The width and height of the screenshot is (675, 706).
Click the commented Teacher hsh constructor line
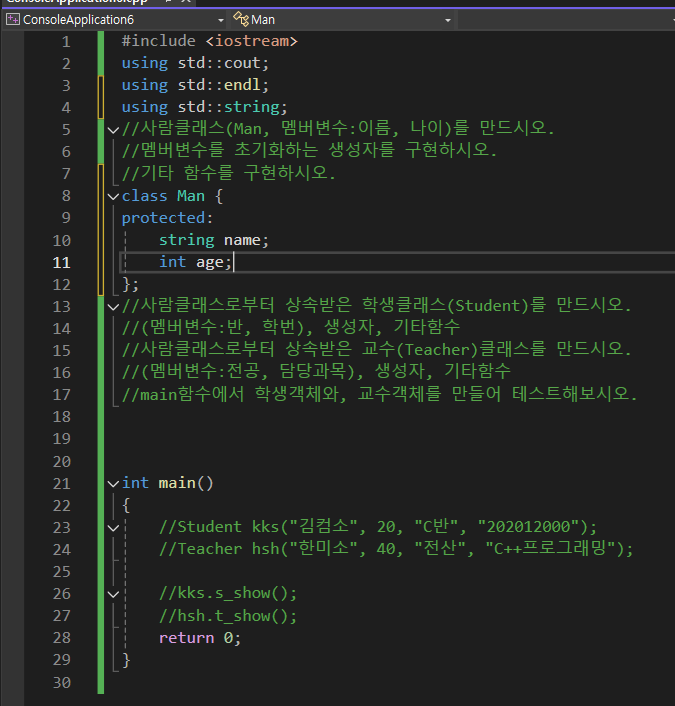point(396,549)
